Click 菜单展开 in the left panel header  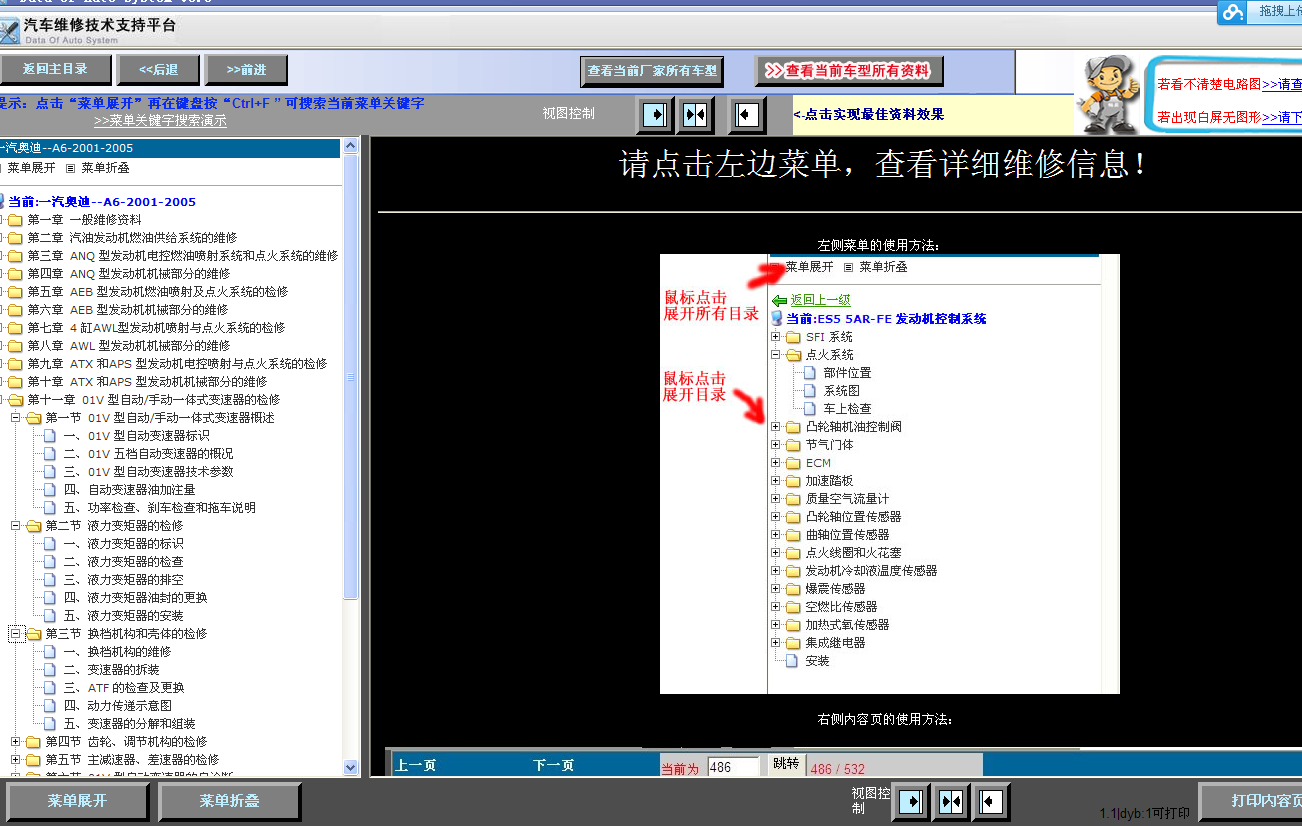click(x=31, y=168)
